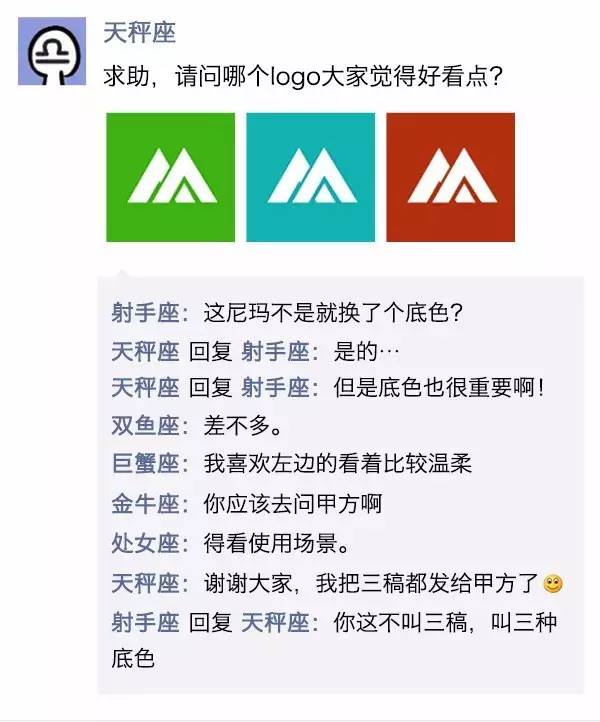Screen dimensions: 600x722
Task: Reply to comment 得看使用场景。
Action: [x=276, y=543]
